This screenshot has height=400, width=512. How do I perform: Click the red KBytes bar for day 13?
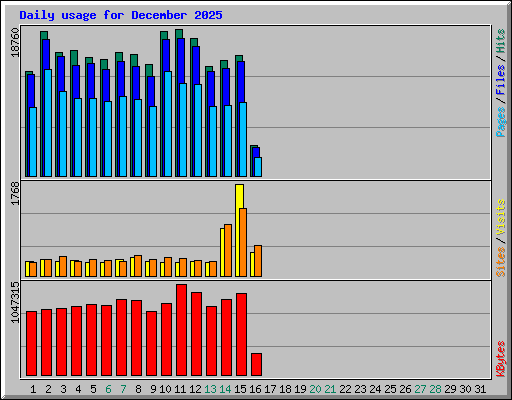tap(211, 341)
